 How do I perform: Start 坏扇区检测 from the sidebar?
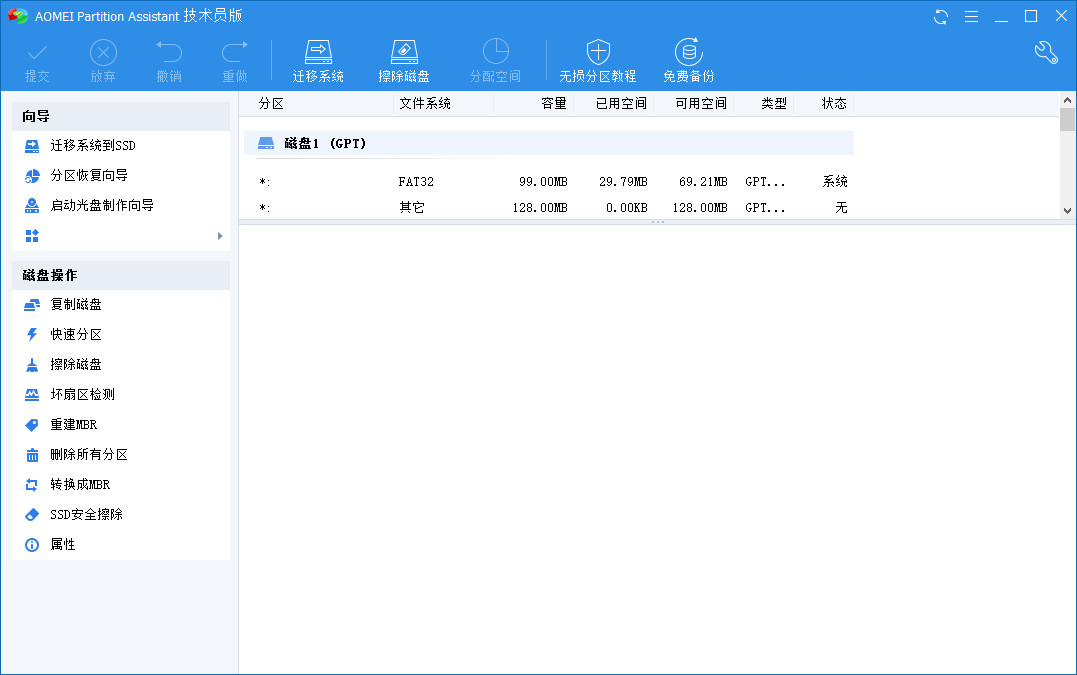(82, 395)
